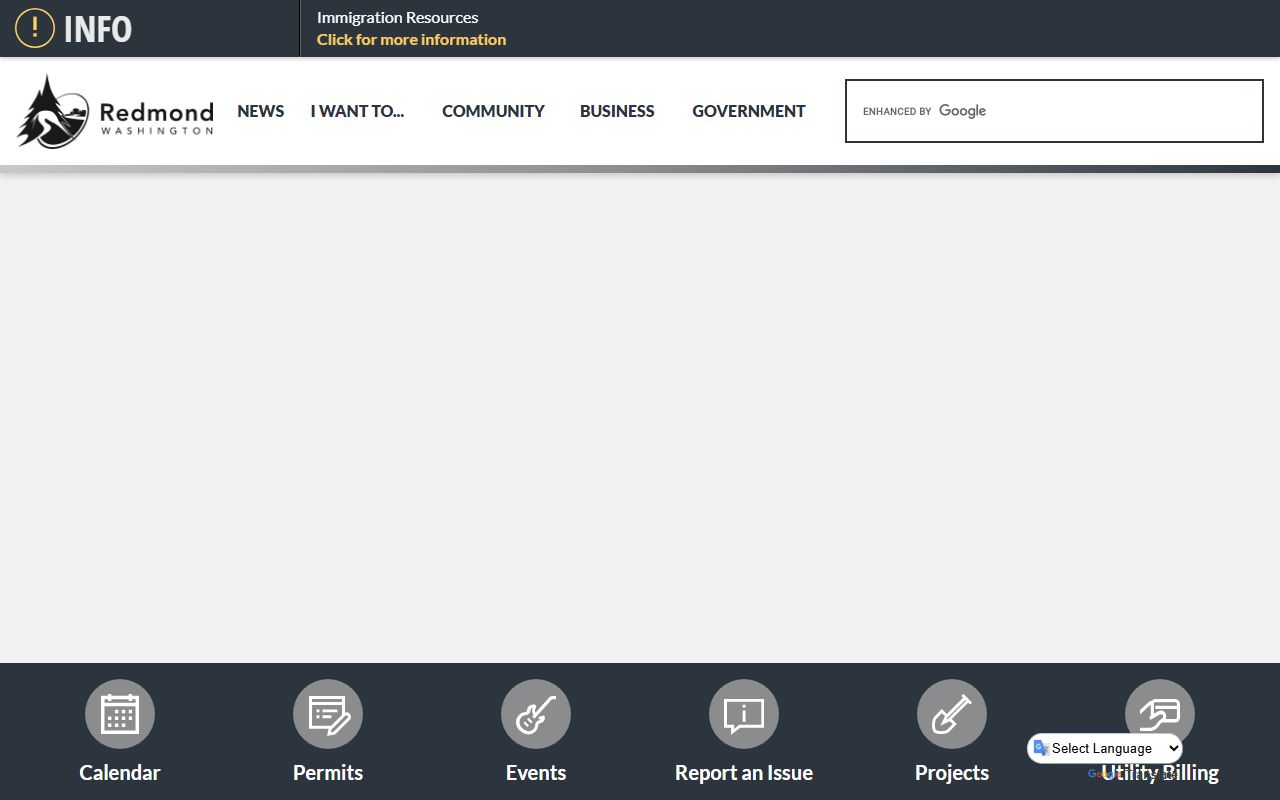Open the Calendar icon
1280x800 pixels.
point(120,714)
